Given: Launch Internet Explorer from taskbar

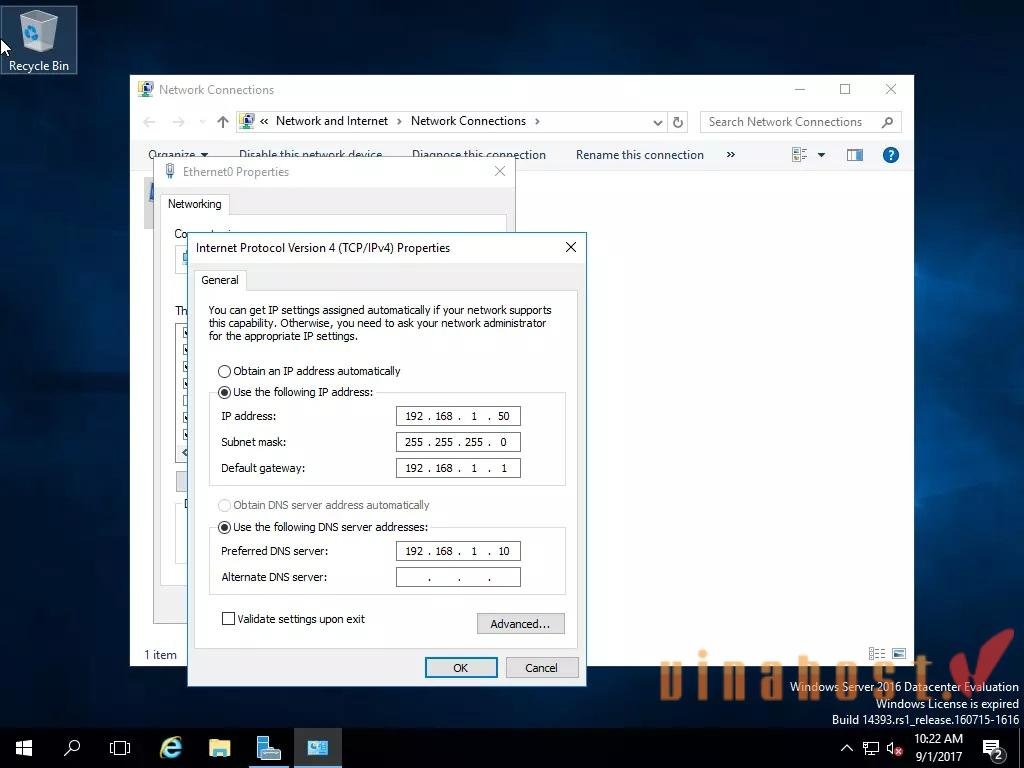Looking at the screenshot, I should pyautogui.click(x=170, y=748).
